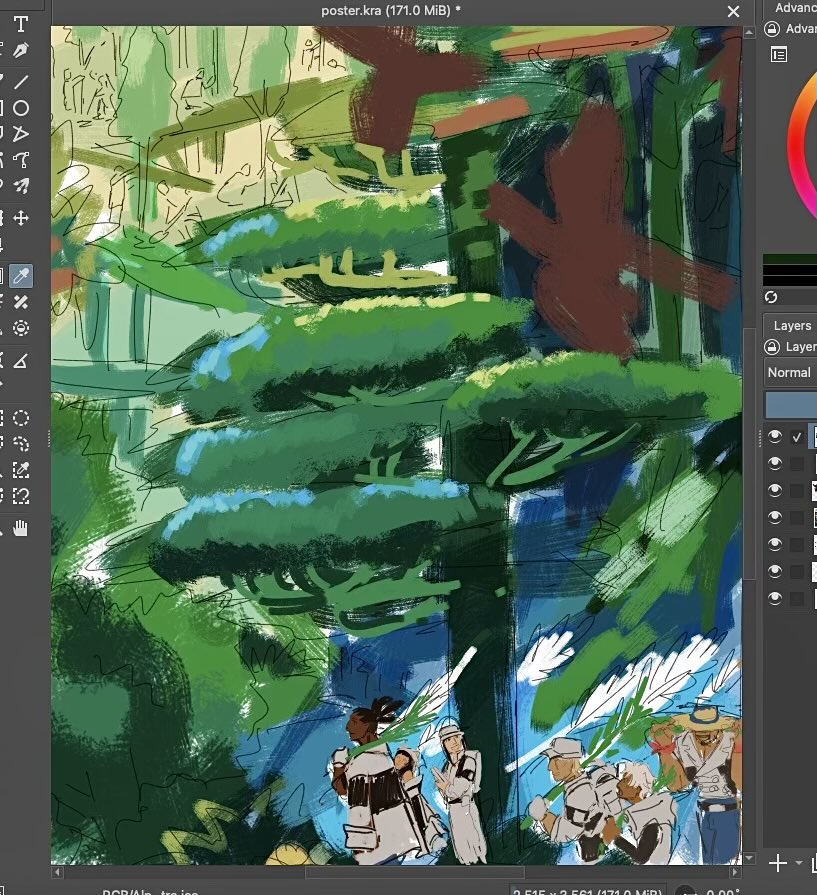Select the Similar Color Selection tool
817x895 pixels.
point(21,470)
